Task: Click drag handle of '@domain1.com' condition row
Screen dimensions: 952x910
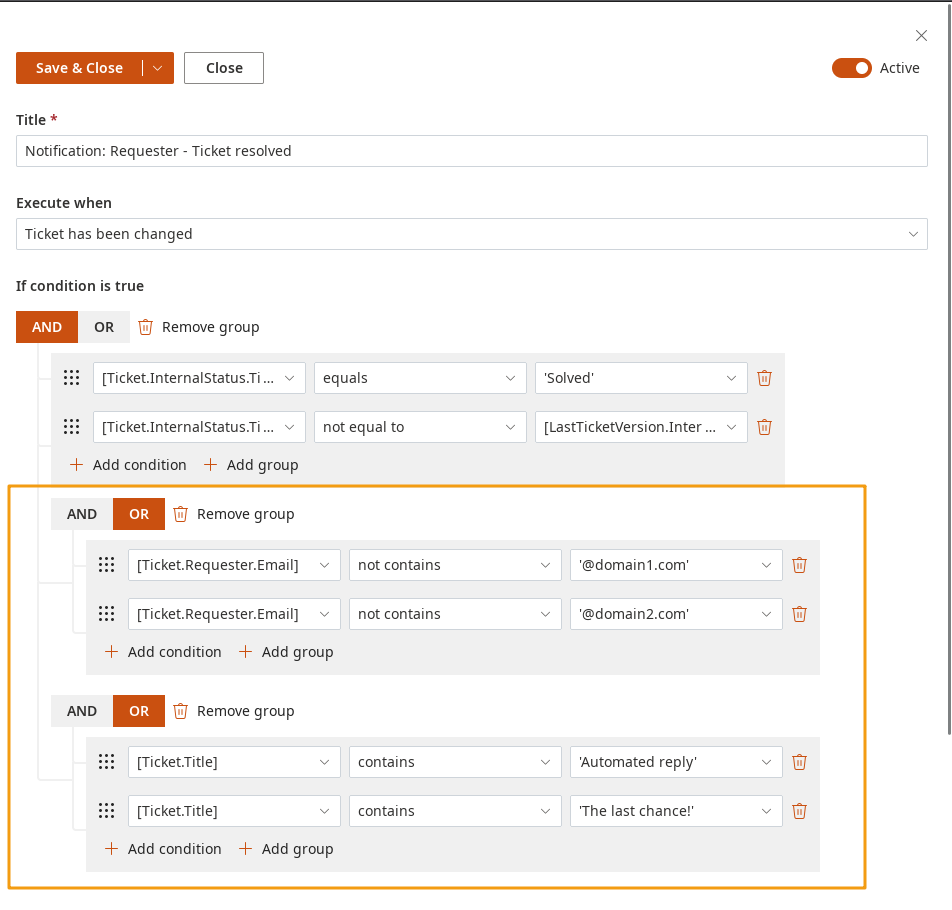Action: tap(106, 565)
